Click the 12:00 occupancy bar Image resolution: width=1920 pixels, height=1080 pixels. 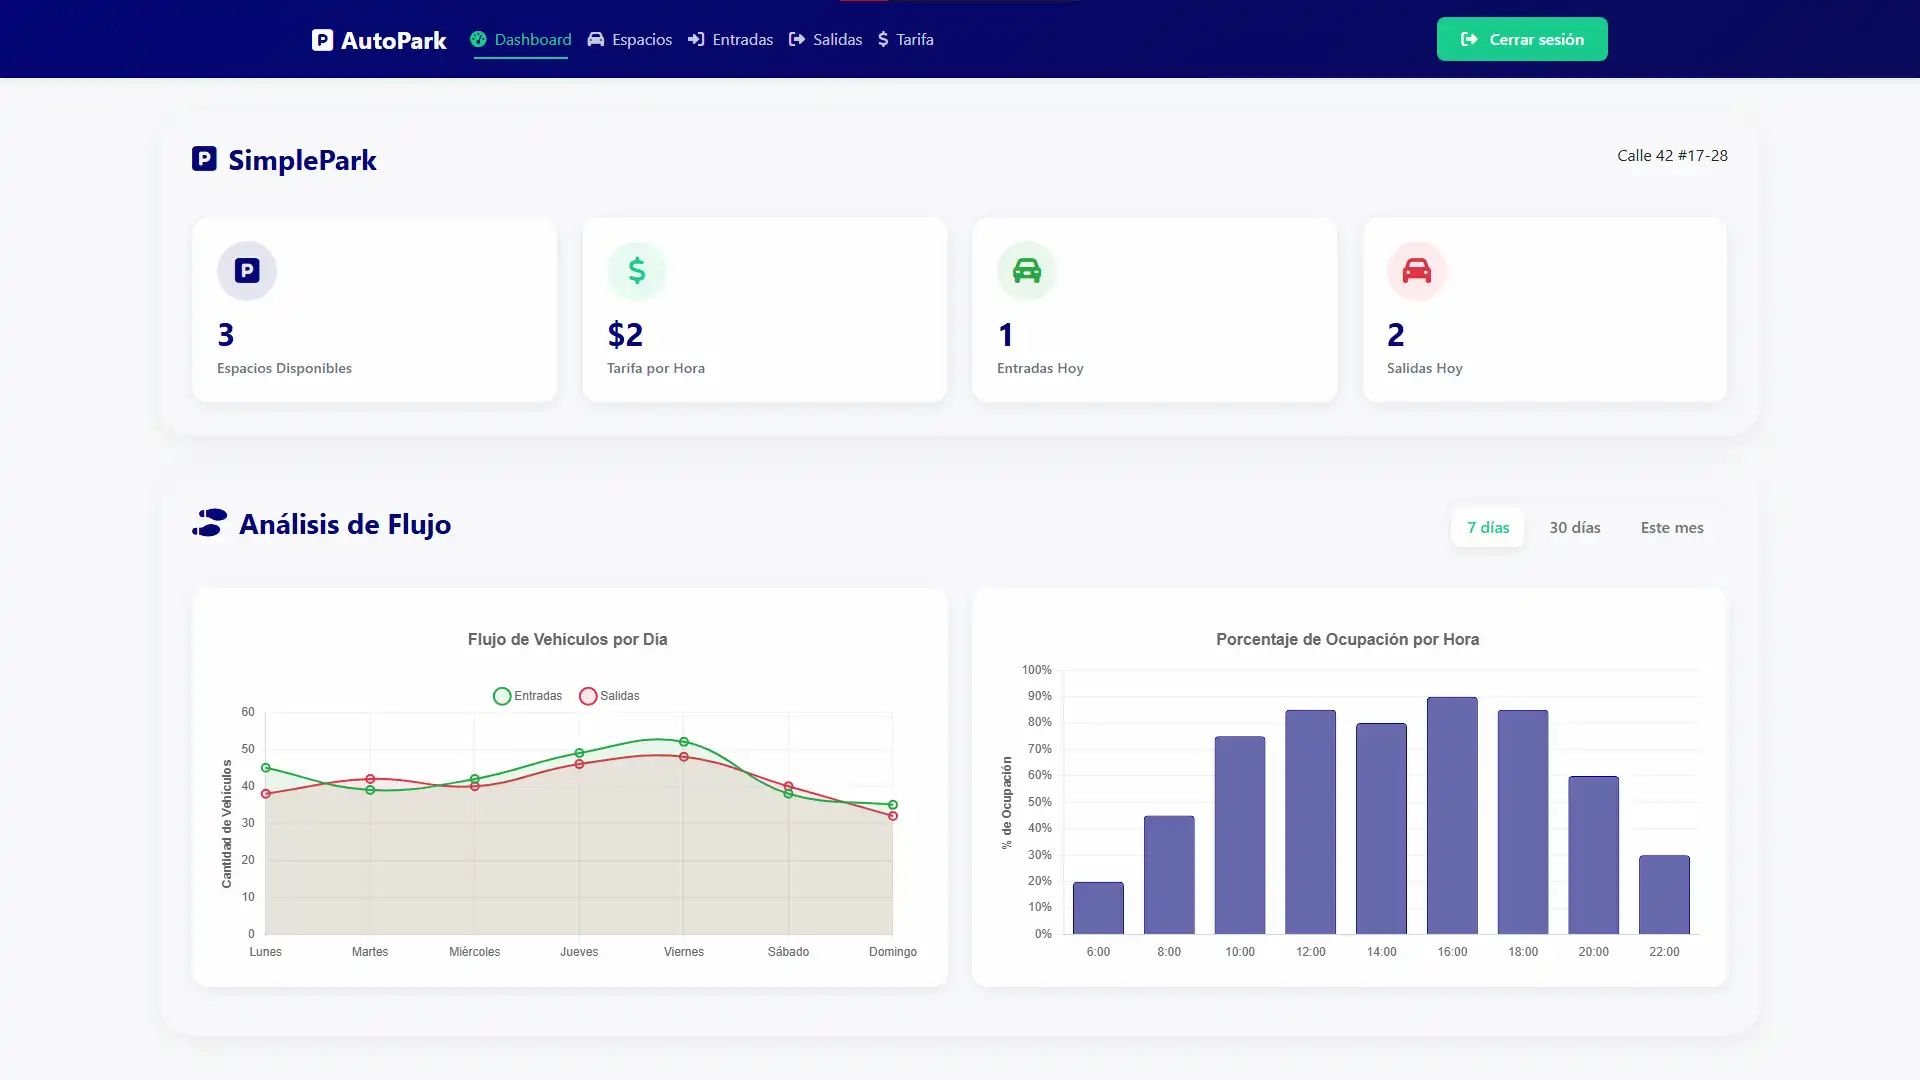(x=1310, y=822)
